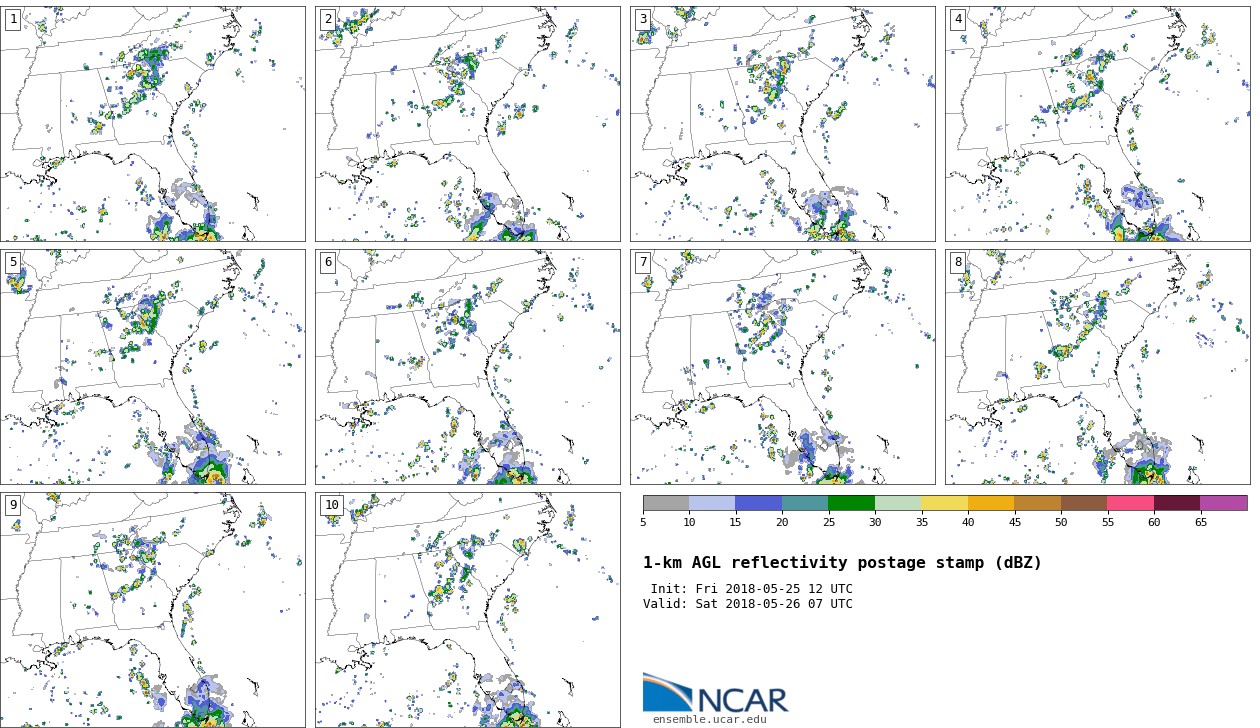
Task: Click the NCAR logo
Action: pos(715,693)
